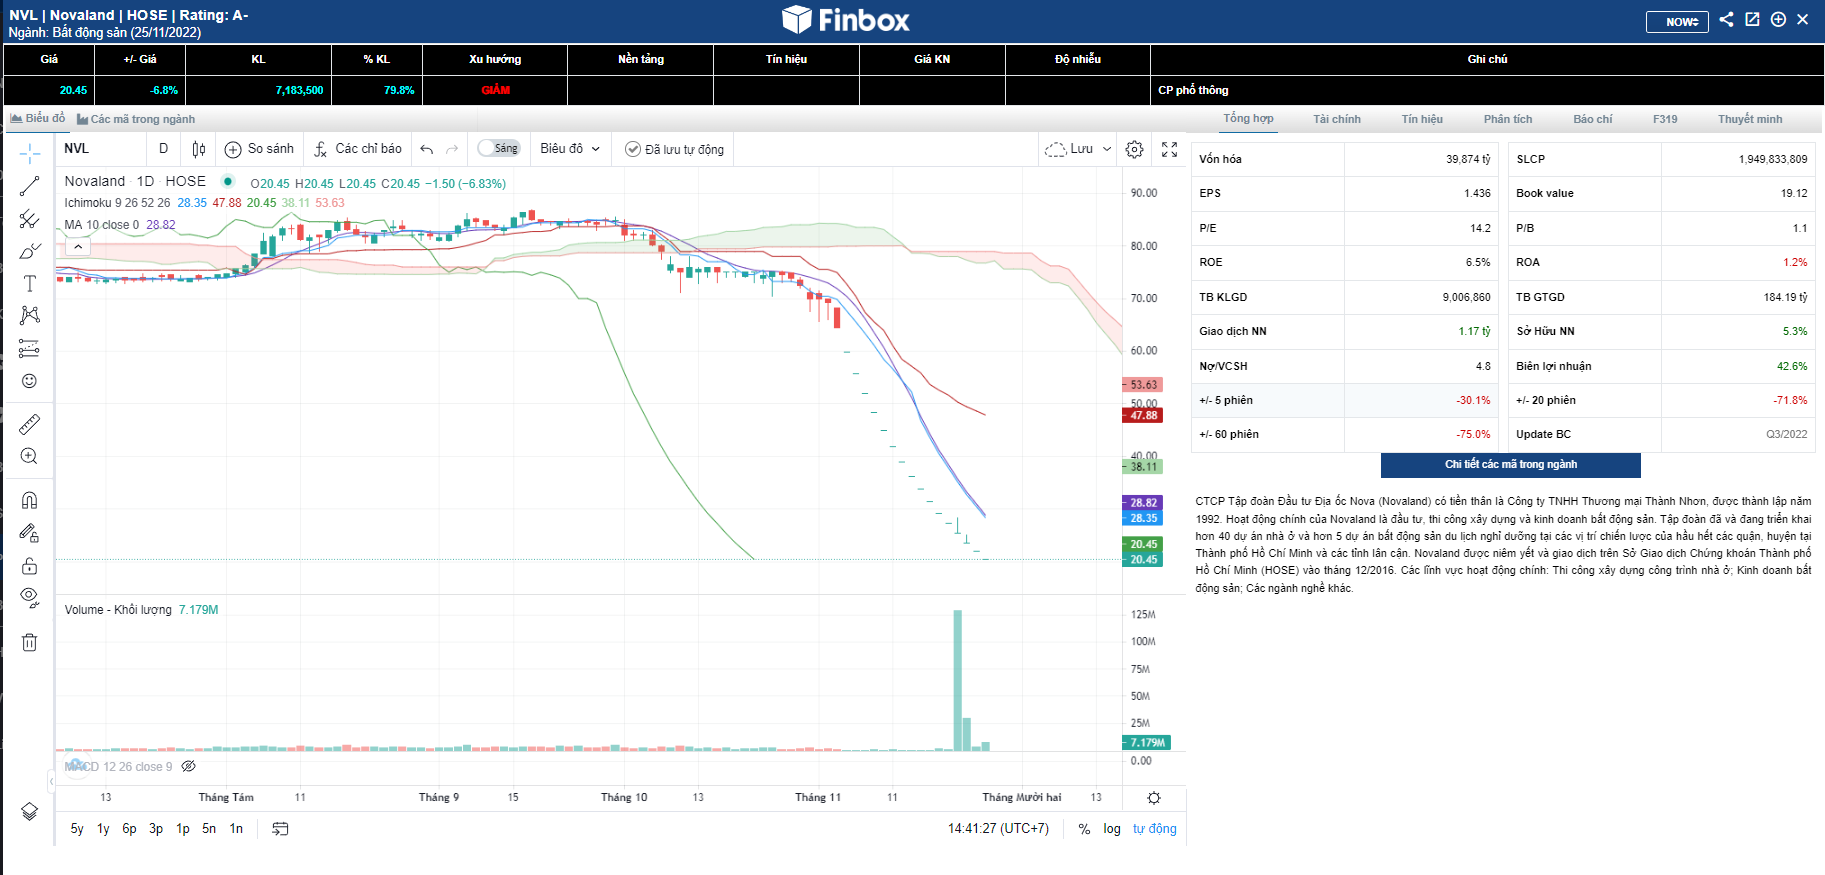Viewport: 1825px width, 875px height.
Task: Open compare symbols with So sánh
Action: pos(260,149)
